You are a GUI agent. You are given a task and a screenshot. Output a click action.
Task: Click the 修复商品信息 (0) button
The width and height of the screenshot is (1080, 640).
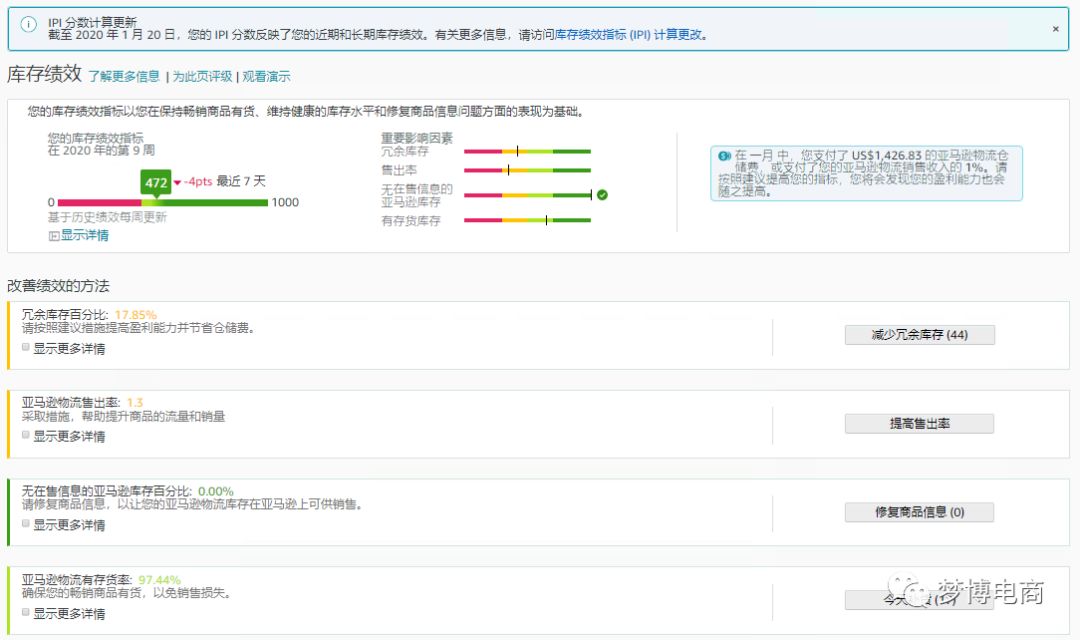[920, 512]
